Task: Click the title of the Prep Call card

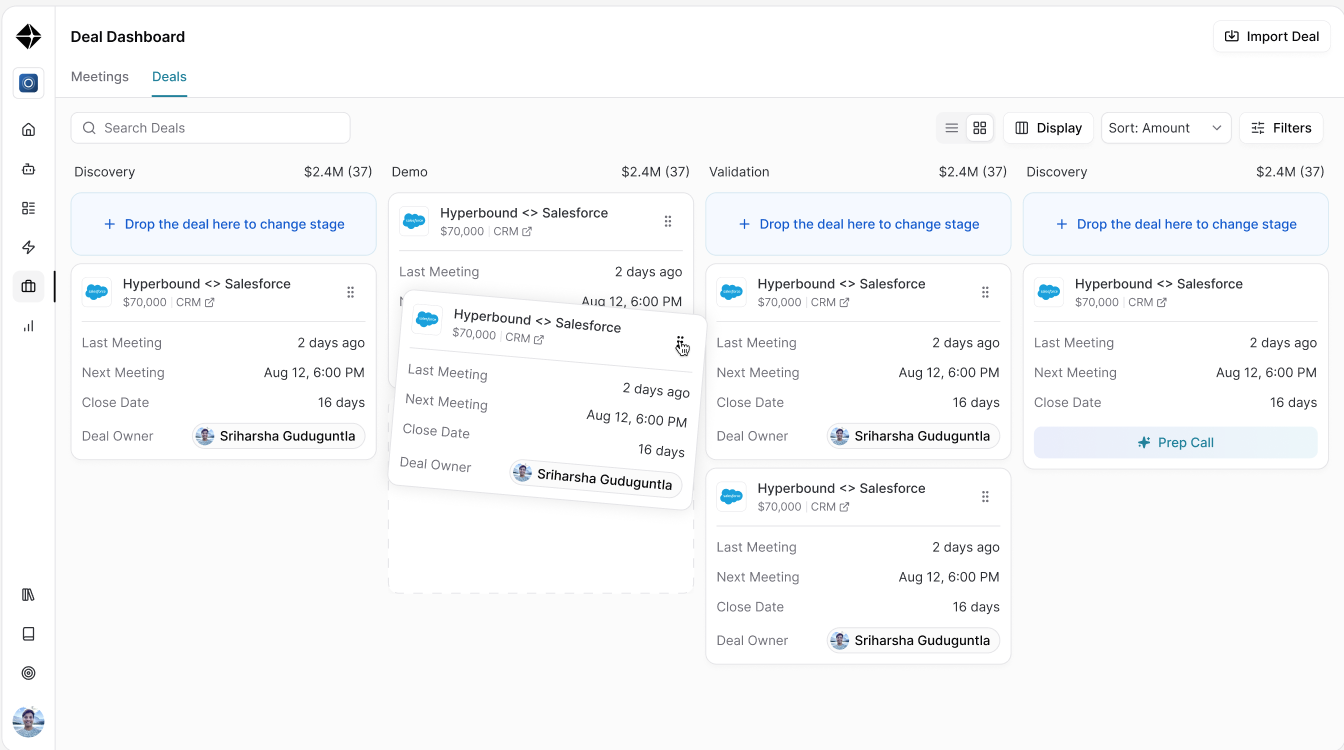Action: point(1159,284)
